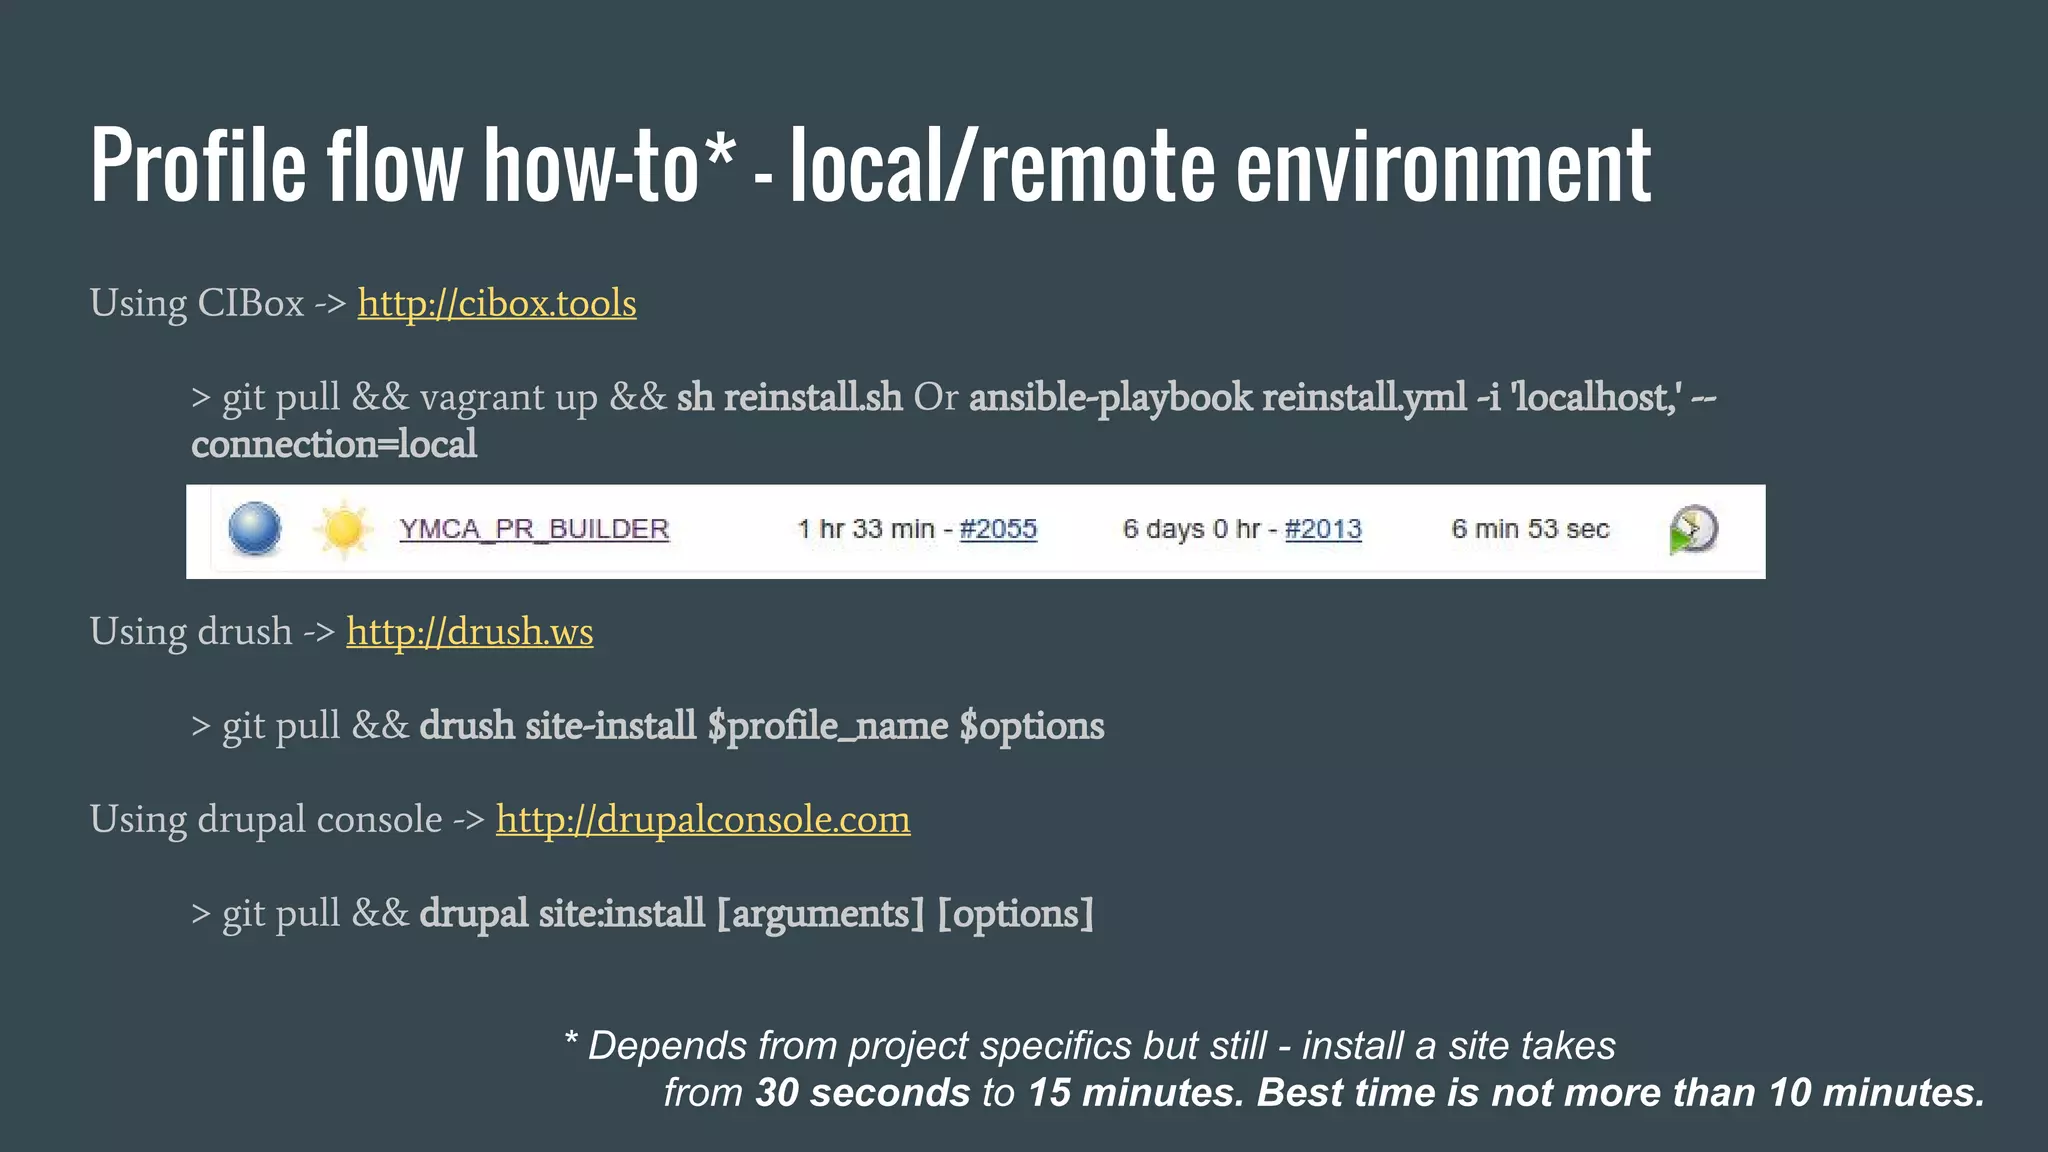This screenshot has width=2048, height=1152.
Task: Click the 'Best time' footnote sentence
Action: (1620, 1092)
